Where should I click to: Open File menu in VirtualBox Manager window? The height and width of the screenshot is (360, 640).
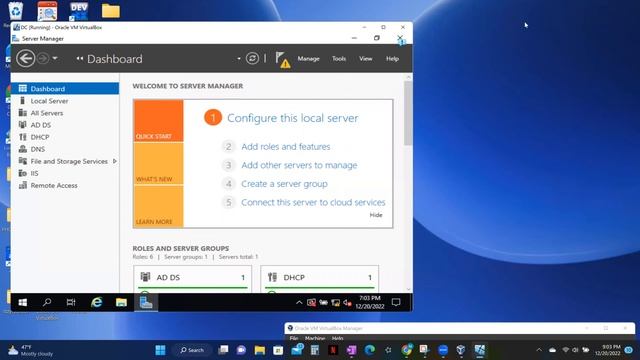point(293,338)
